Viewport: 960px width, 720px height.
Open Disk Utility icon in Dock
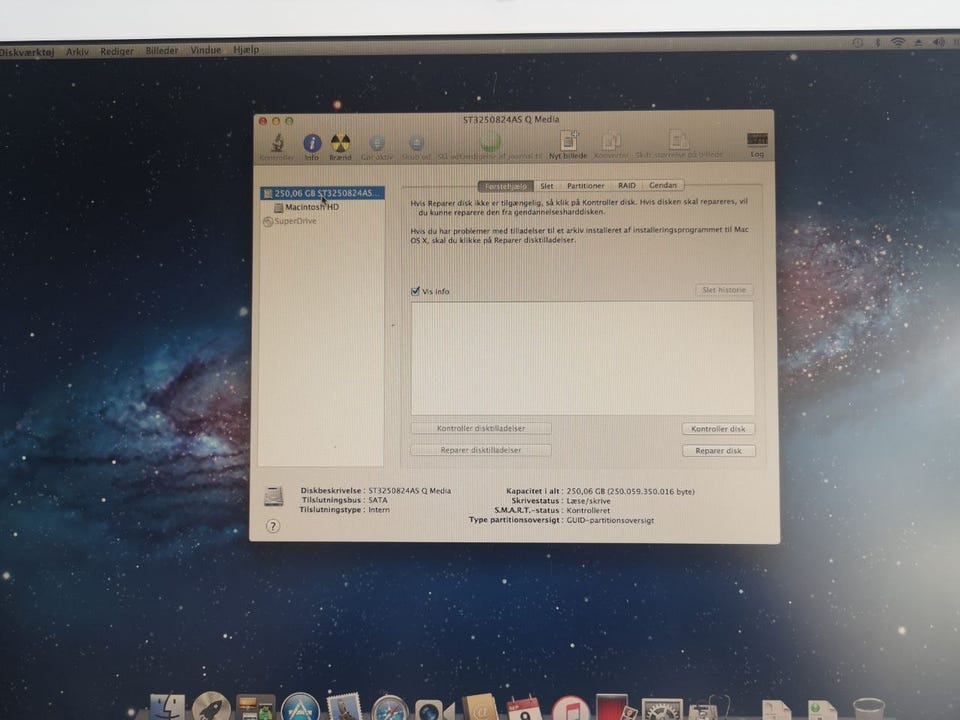click(708, 708)
